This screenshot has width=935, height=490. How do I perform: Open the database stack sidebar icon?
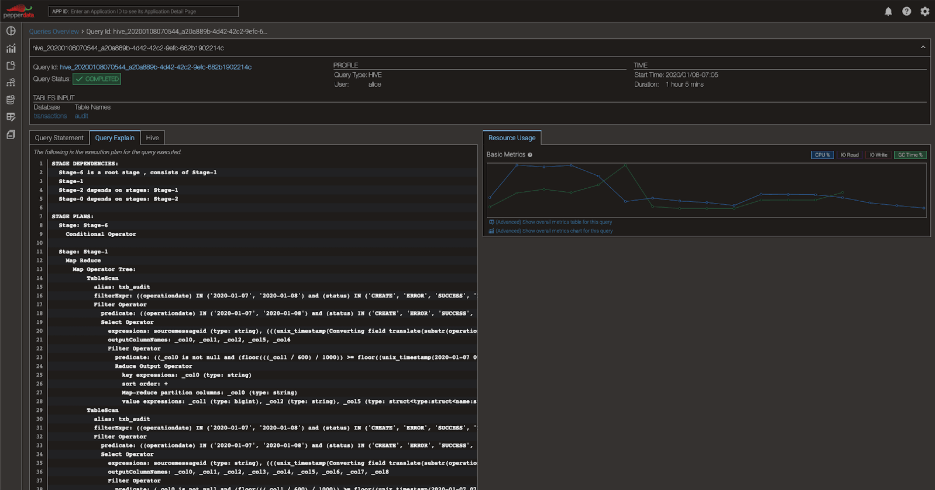point(11,100)
